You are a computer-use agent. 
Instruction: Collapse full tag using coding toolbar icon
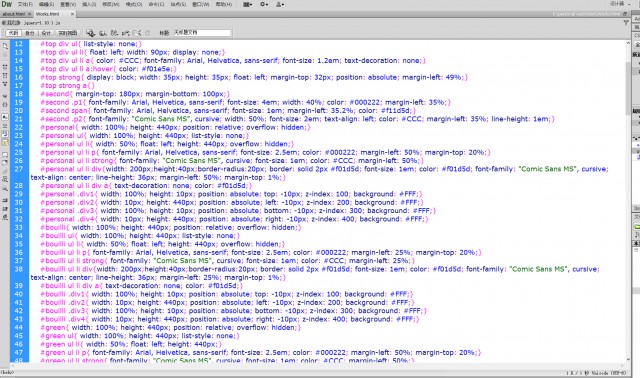click(5, 67)
